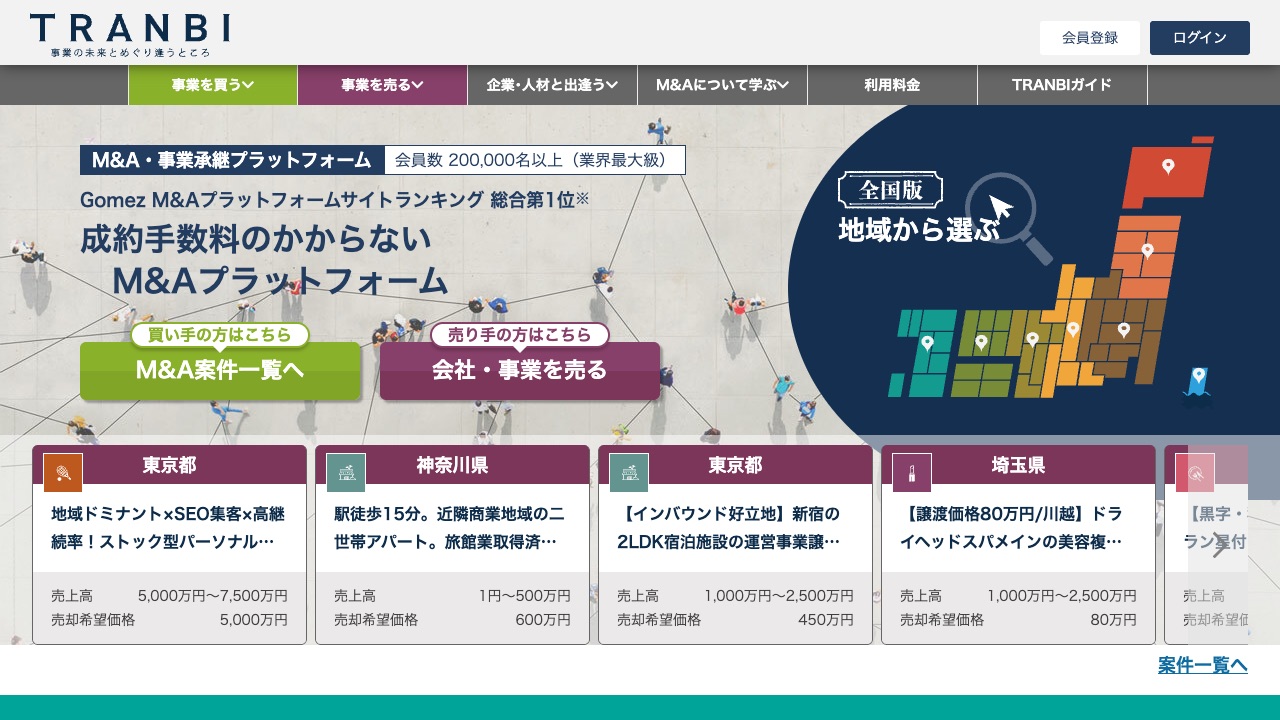The width and height of the screenshot is (1280, 720).
Task: Select 全国版 地域から選ぶ map banner
Action: 918,209
